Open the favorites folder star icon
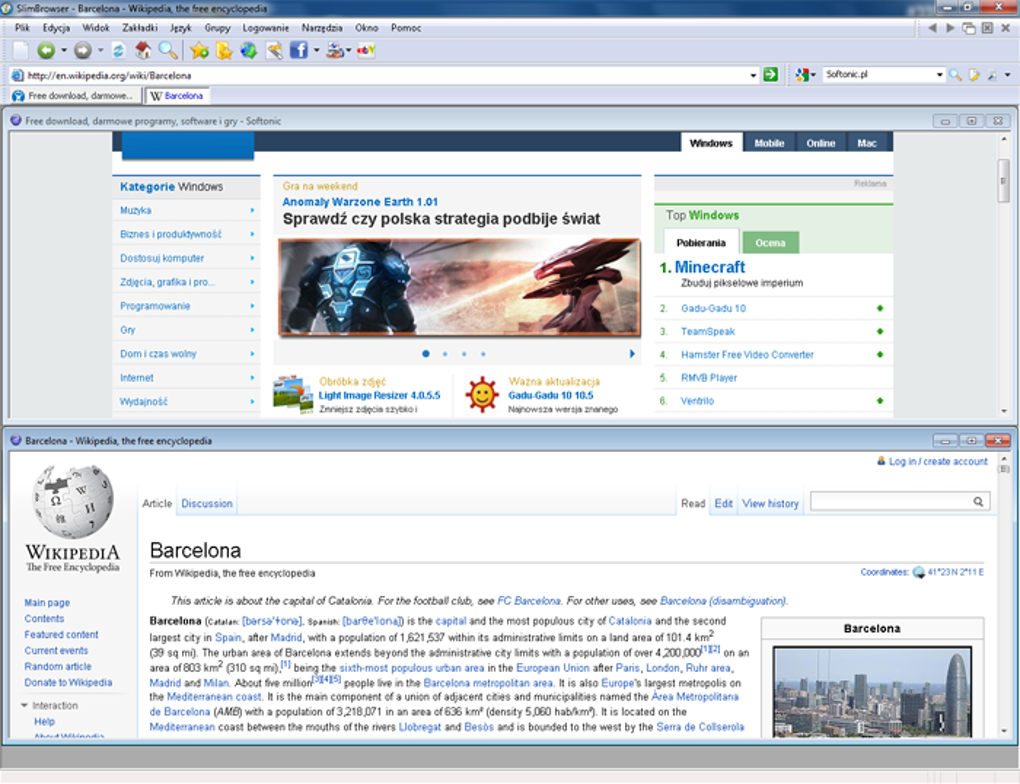The height and width of the screenshot is (784, 1020). [224, 50]
